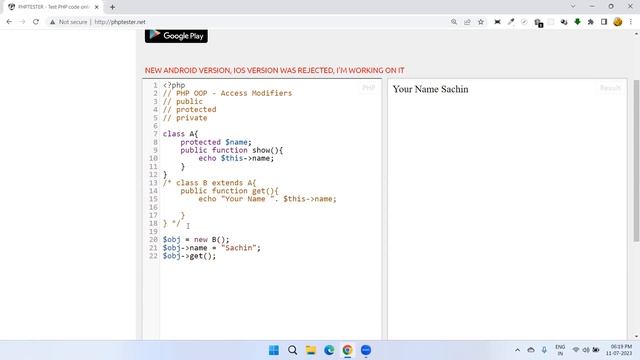Click the '$obj->get();' code line
Viewport: 640px width, 360px height.
189,256
